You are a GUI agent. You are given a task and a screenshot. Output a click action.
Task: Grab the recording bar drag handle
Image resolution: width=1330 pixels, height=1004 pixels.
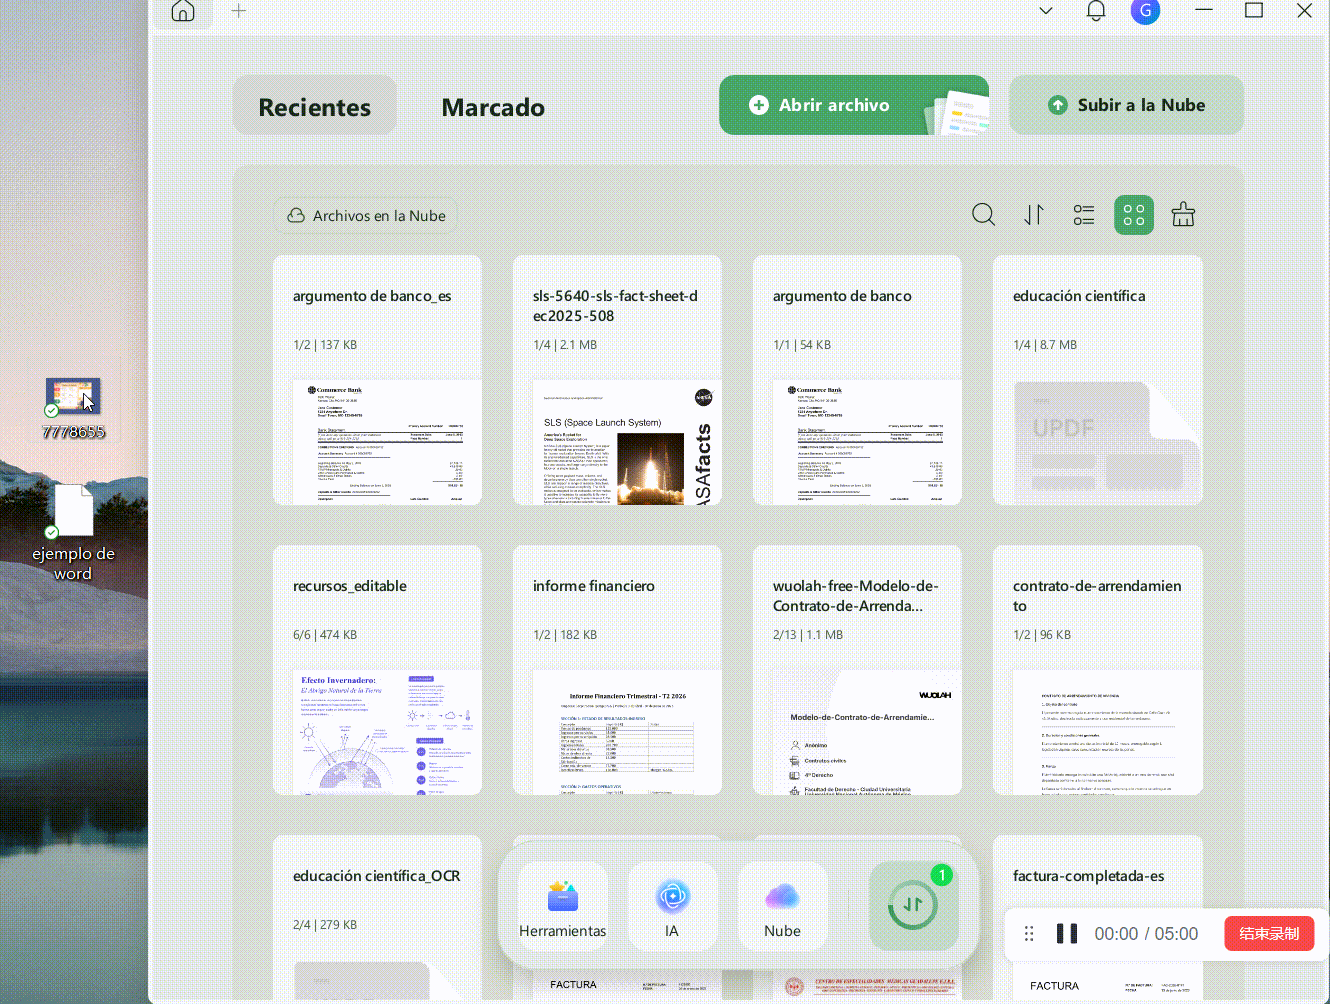(x=1029, y=933)
